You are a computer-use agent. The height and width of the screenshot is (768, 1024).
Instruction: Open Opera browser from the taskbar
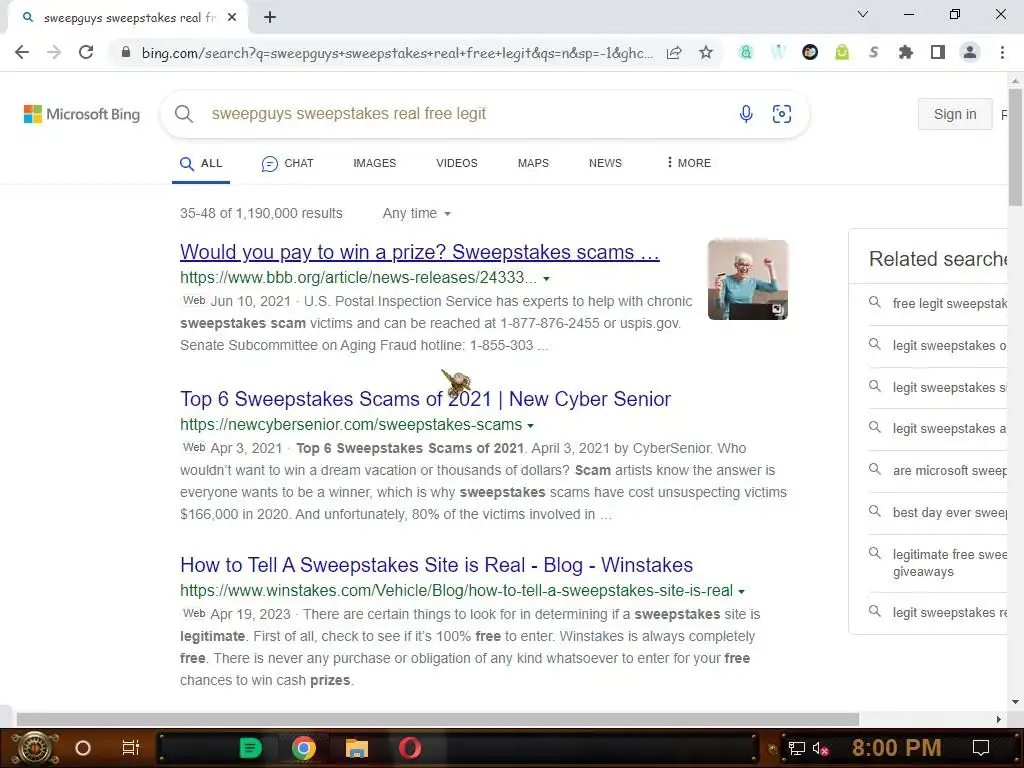point(410,748)
